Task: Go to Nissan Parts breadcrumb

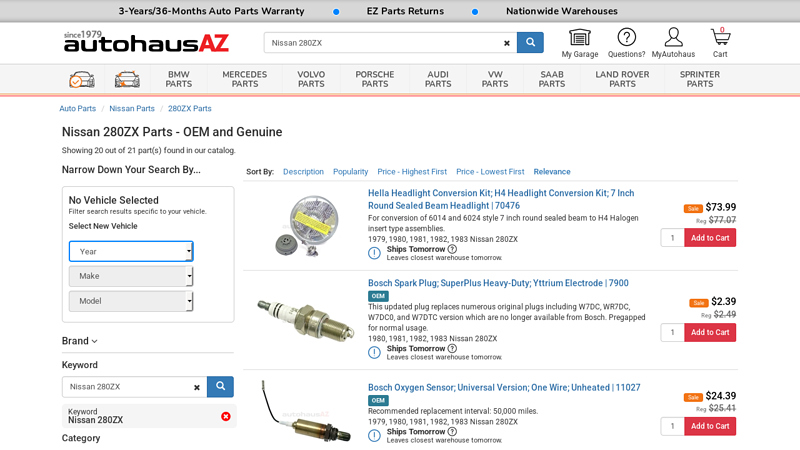Action: (x=132, y=109)
